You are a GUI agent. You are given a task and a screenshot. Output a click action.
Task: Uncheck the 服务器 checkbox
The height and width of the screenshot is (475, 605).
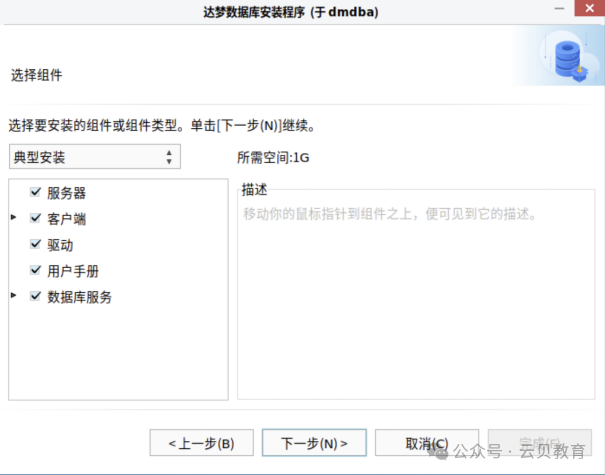[x=35, y=192]
